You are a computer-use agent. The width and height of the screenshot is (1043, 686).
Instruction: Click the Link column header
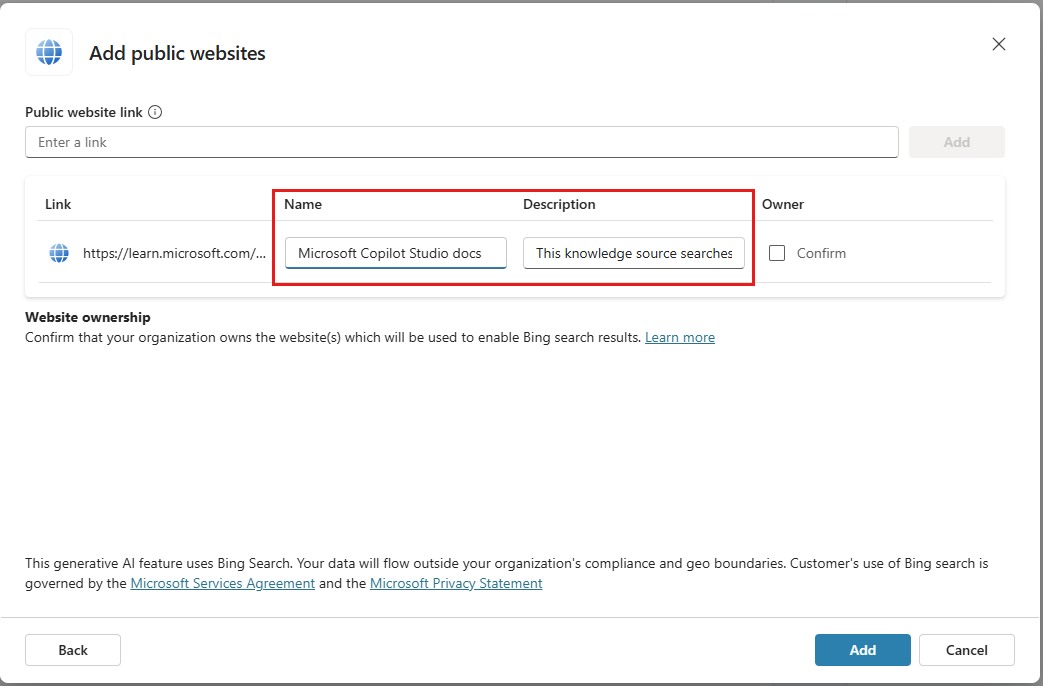[58, 204]
